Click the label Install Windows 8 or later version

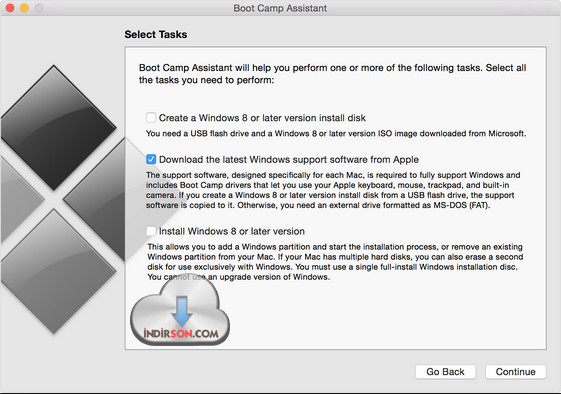(232, 231)
